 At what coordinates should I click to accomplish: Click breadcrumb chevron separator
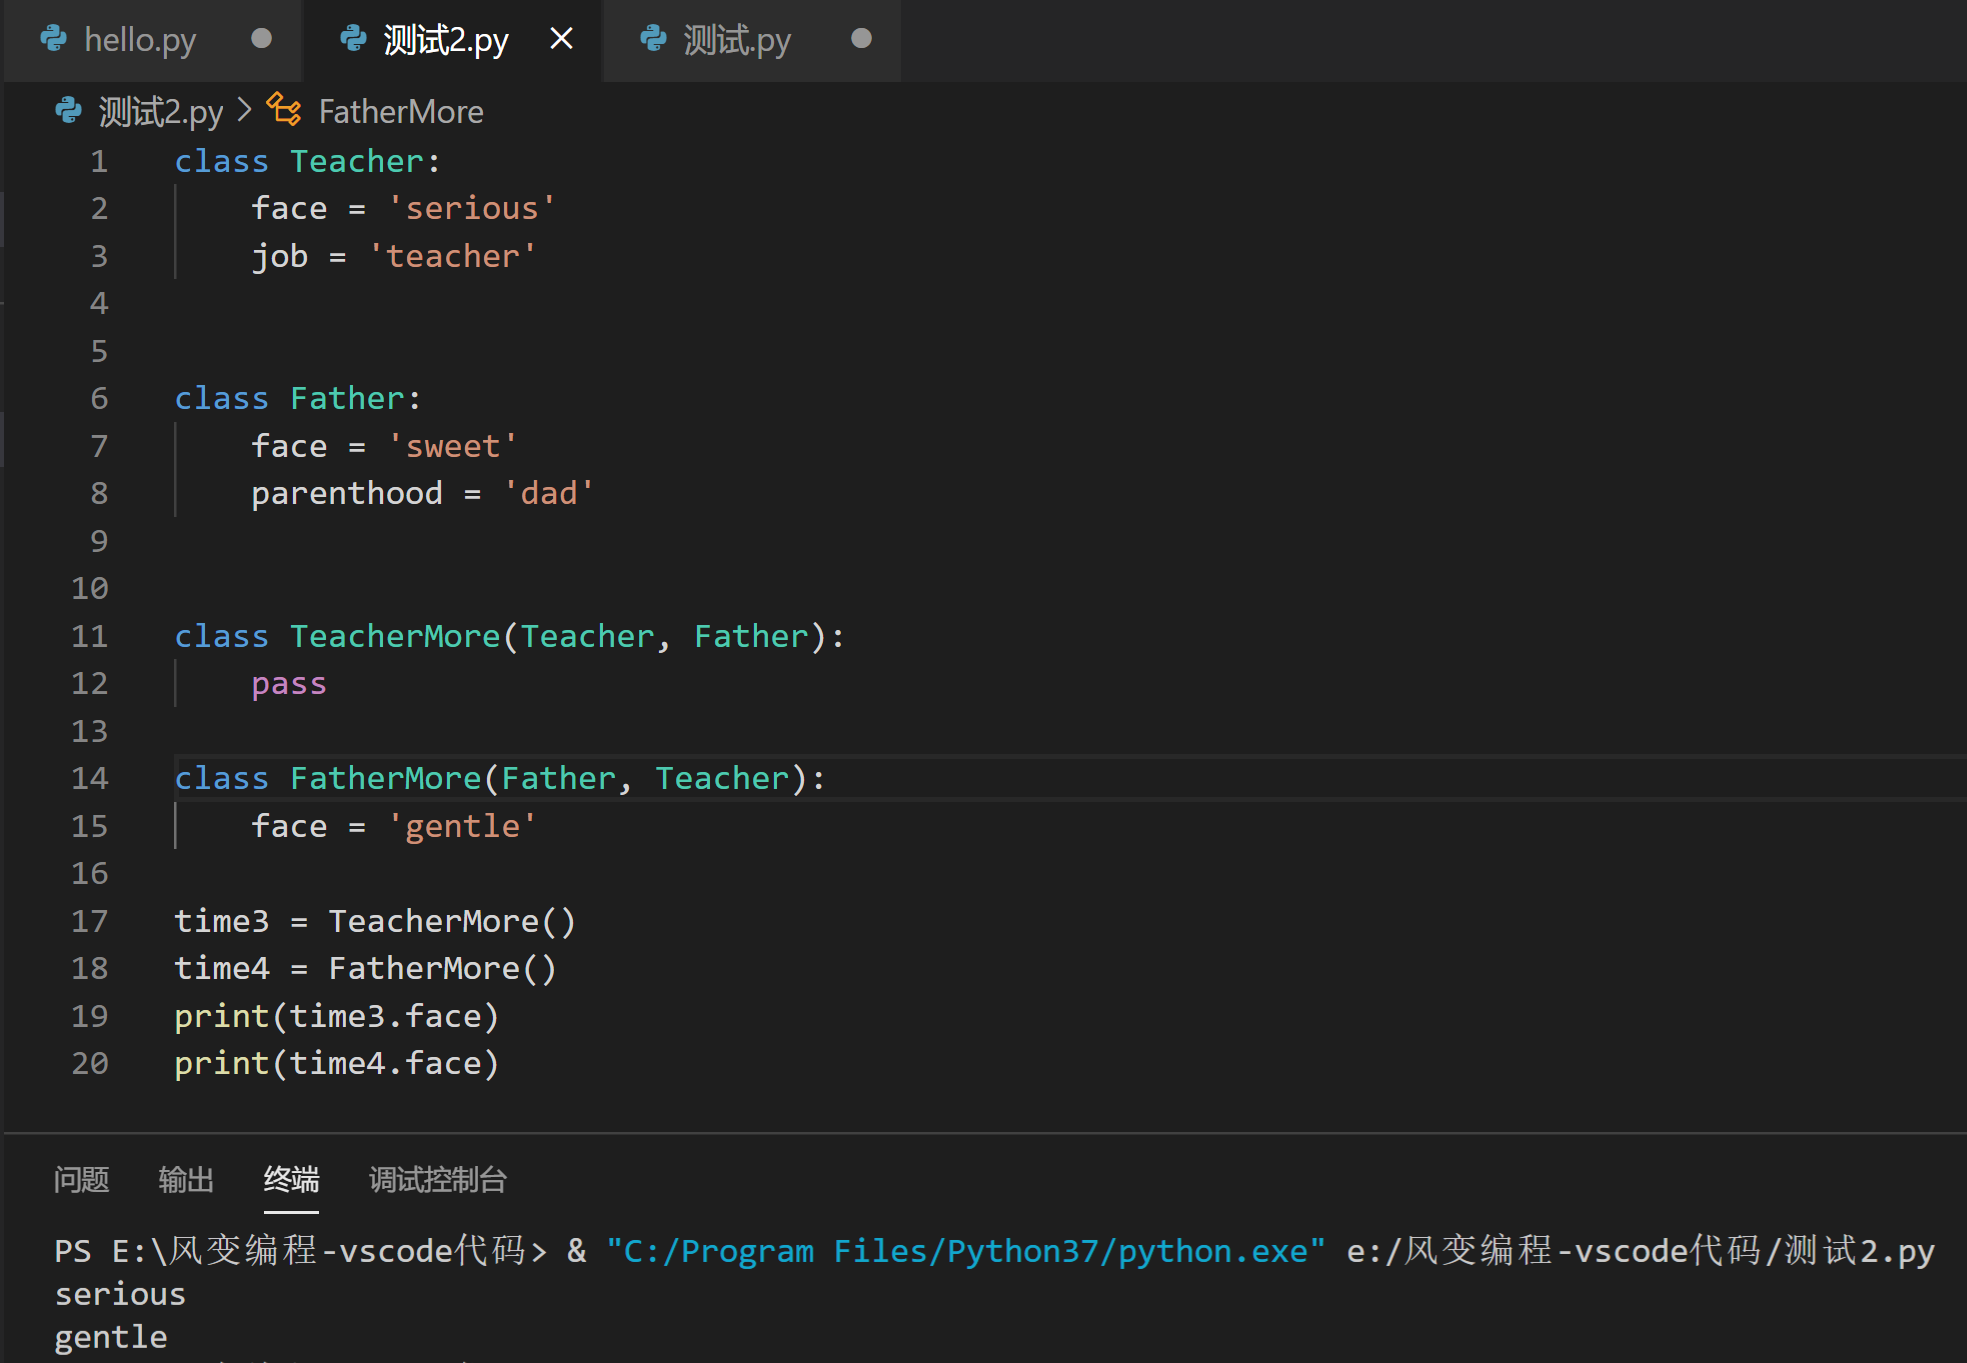click(245, 110)
